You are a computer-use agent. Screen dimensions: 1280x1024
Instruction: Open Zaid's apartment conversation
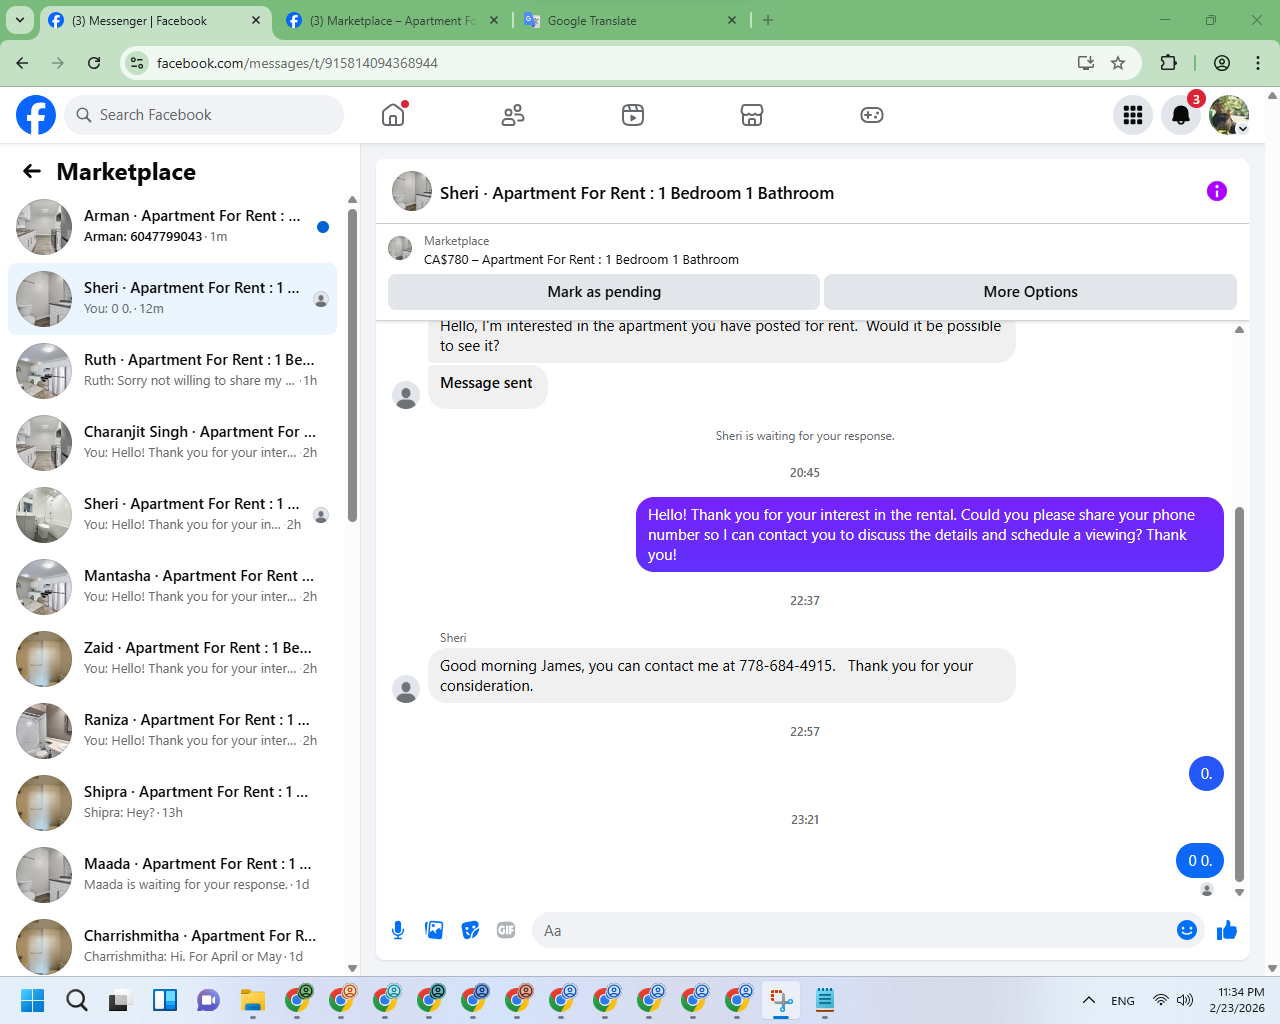[172, 659]
